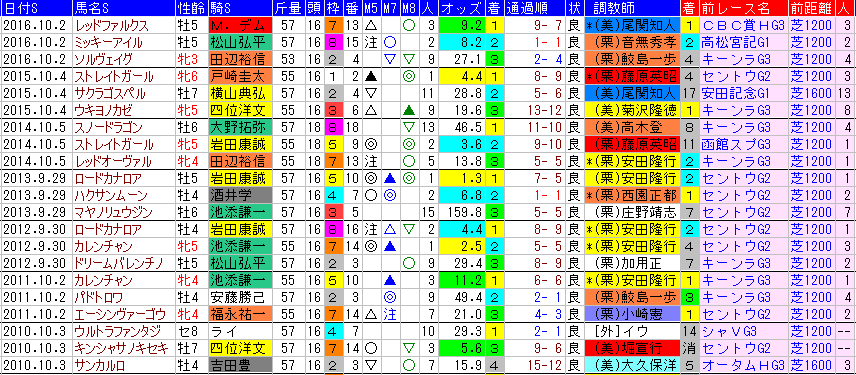
Task: Select horse name ウルトラファンタジ
Action: point(117,332)
